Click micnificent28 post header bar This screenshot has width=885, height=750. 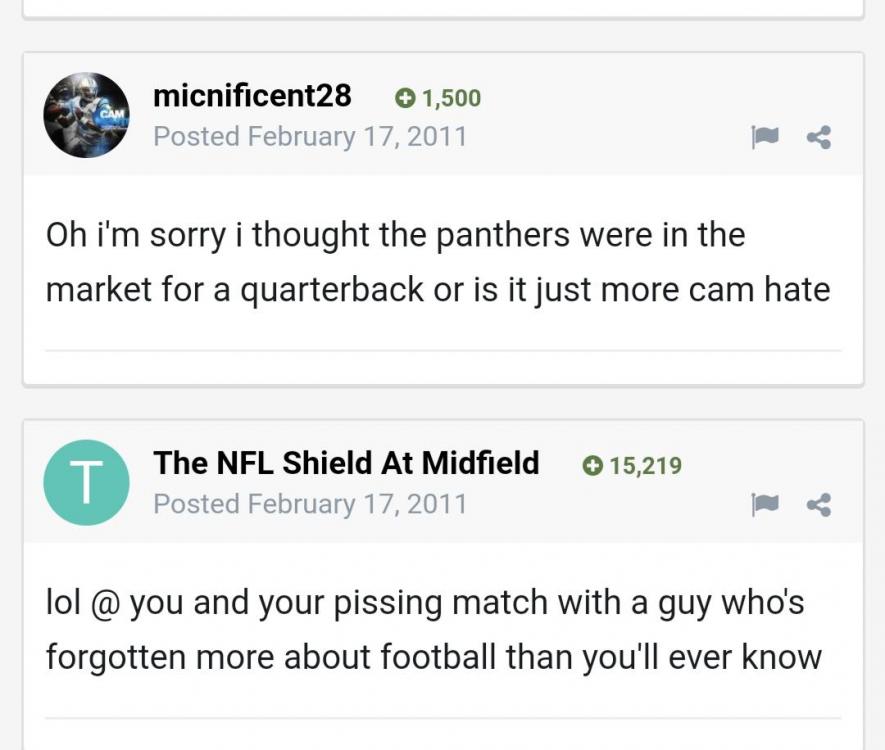coord(443,115)
